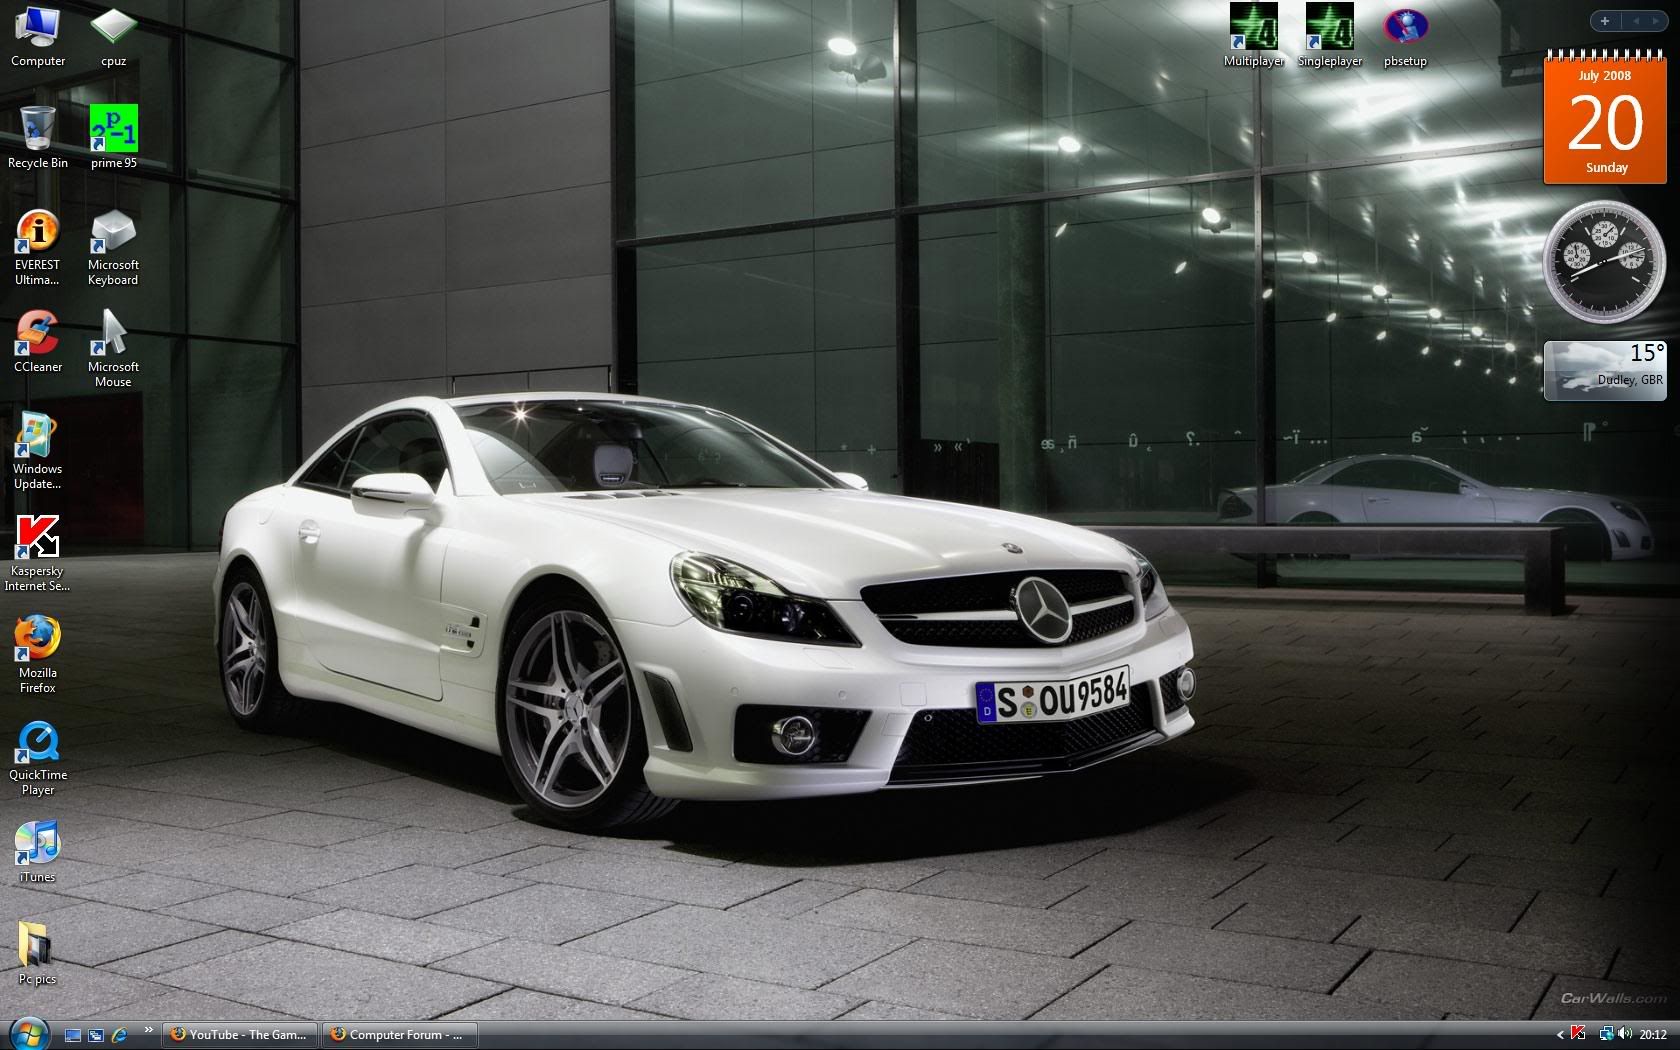1680x1050 pixels.
Task: Launch the Singleplayer game shortcut
Action: [1330, 36]
